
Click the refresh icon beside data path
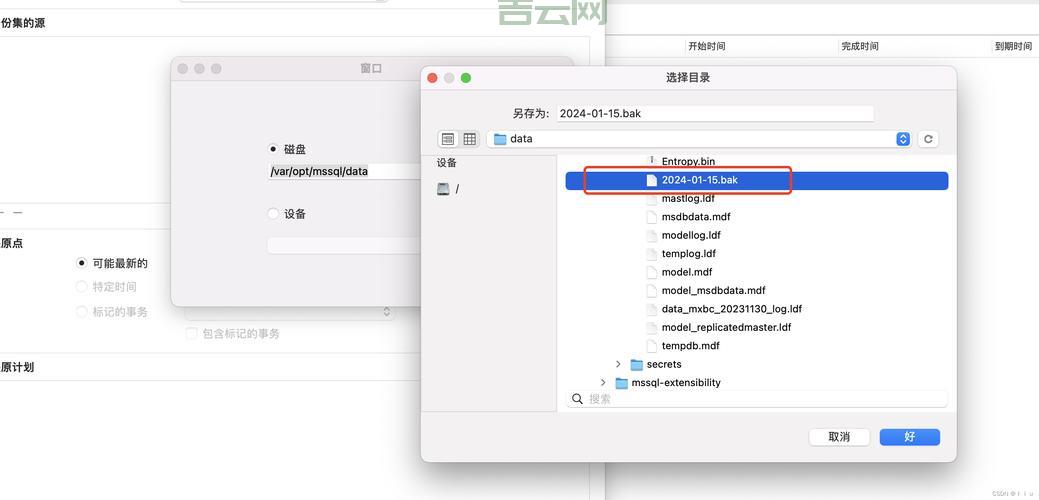928,139
